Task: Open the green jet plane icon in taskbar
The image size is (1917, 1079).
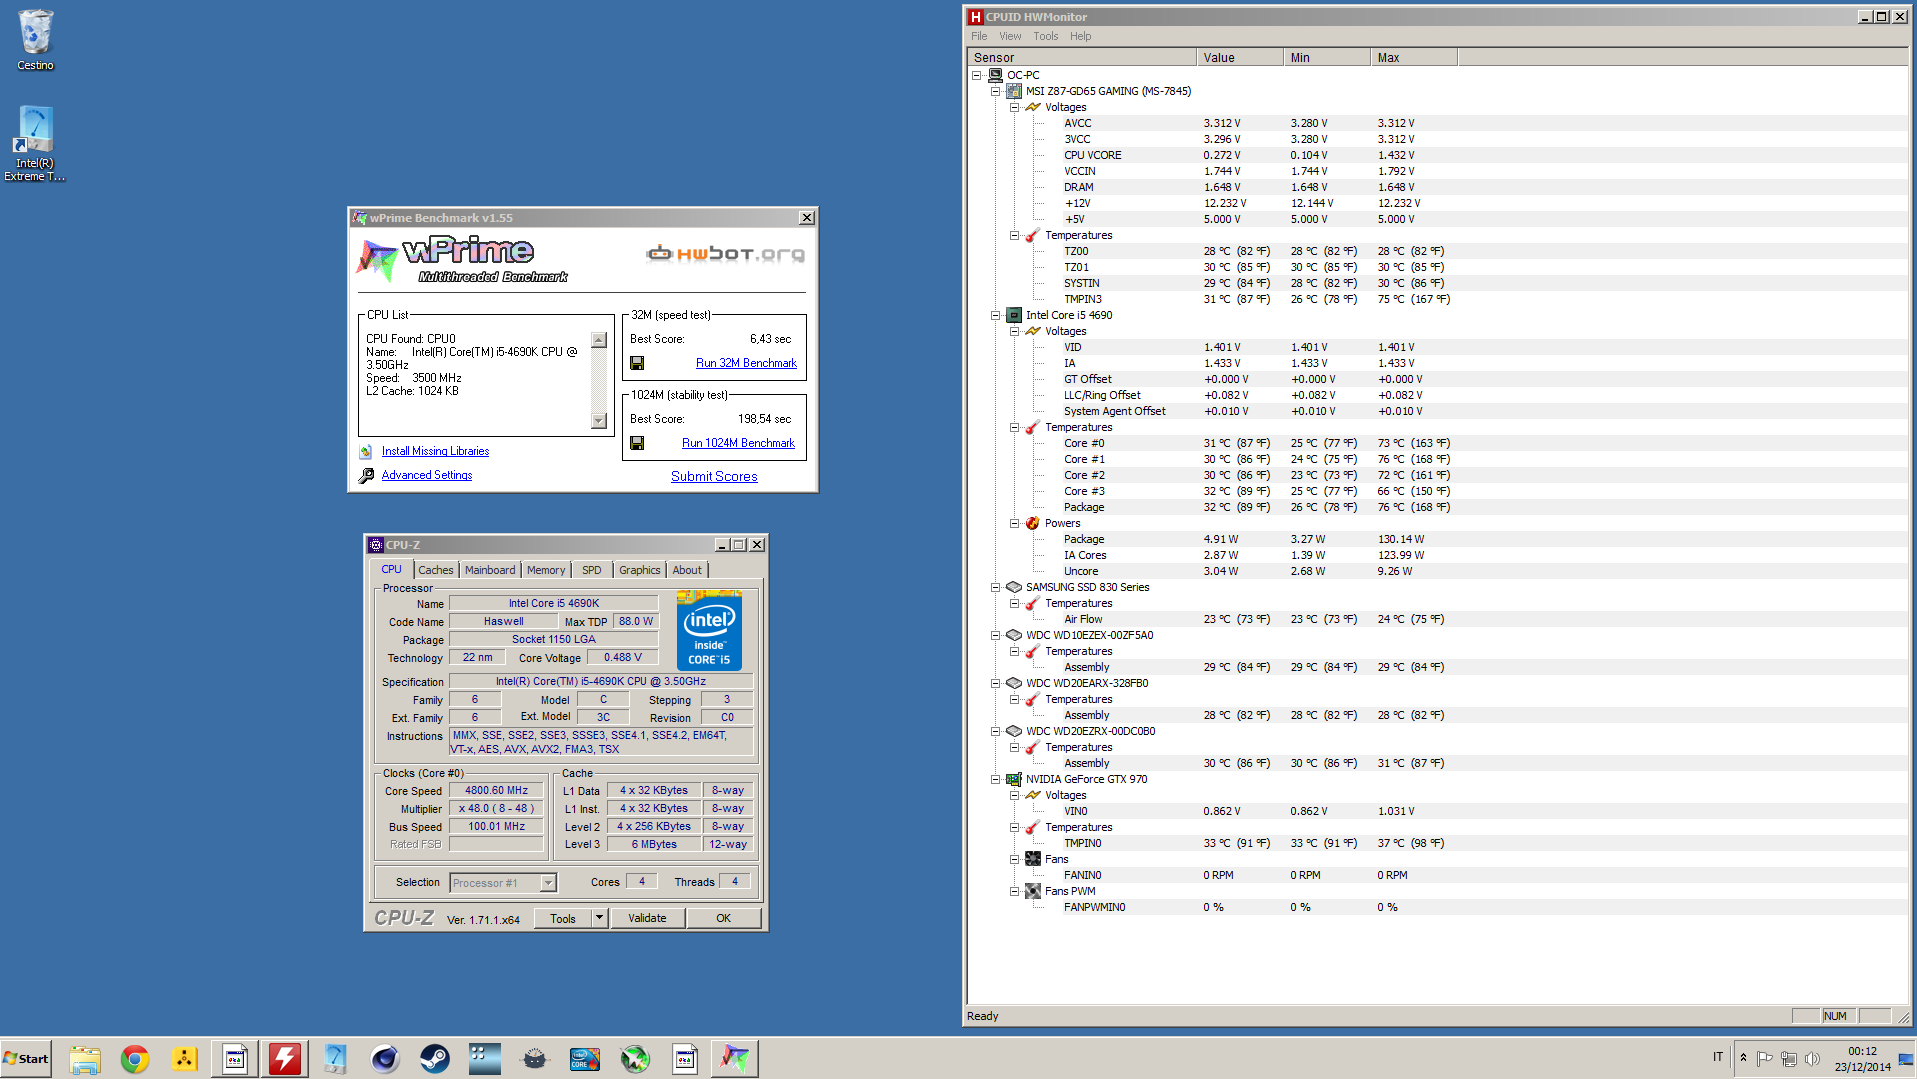Action: tap(635, 1059)
